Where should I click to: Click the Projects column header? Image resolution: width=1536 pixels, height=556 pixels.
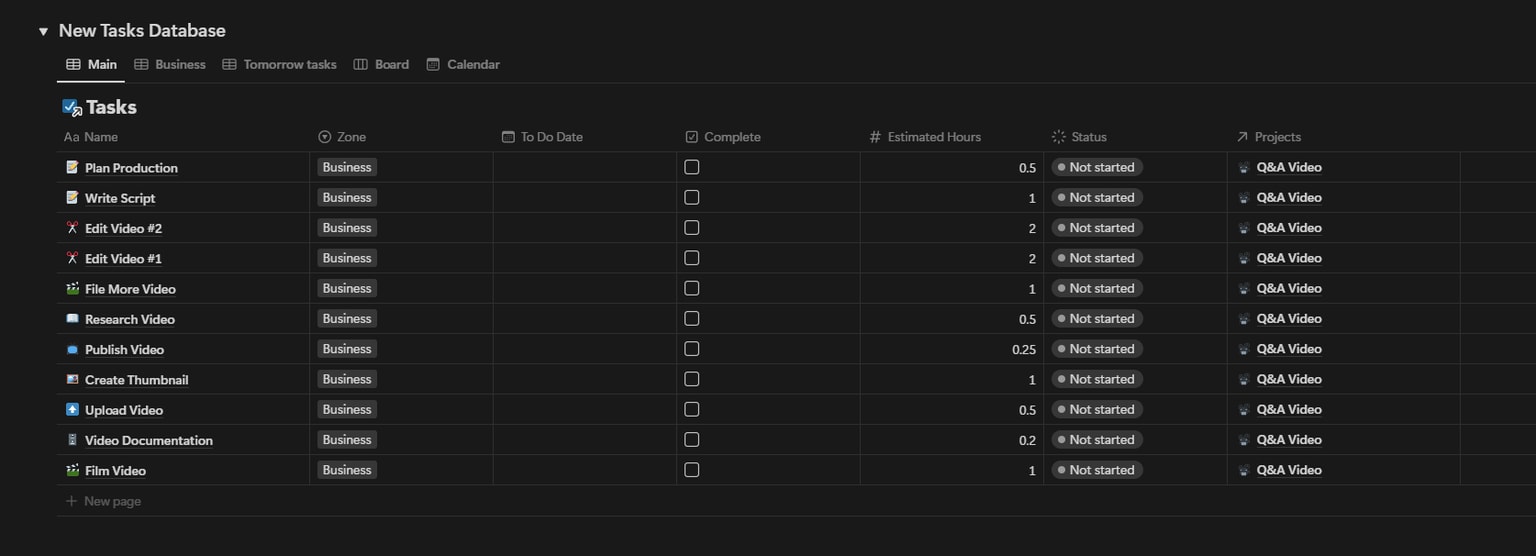pos(1268,137)
